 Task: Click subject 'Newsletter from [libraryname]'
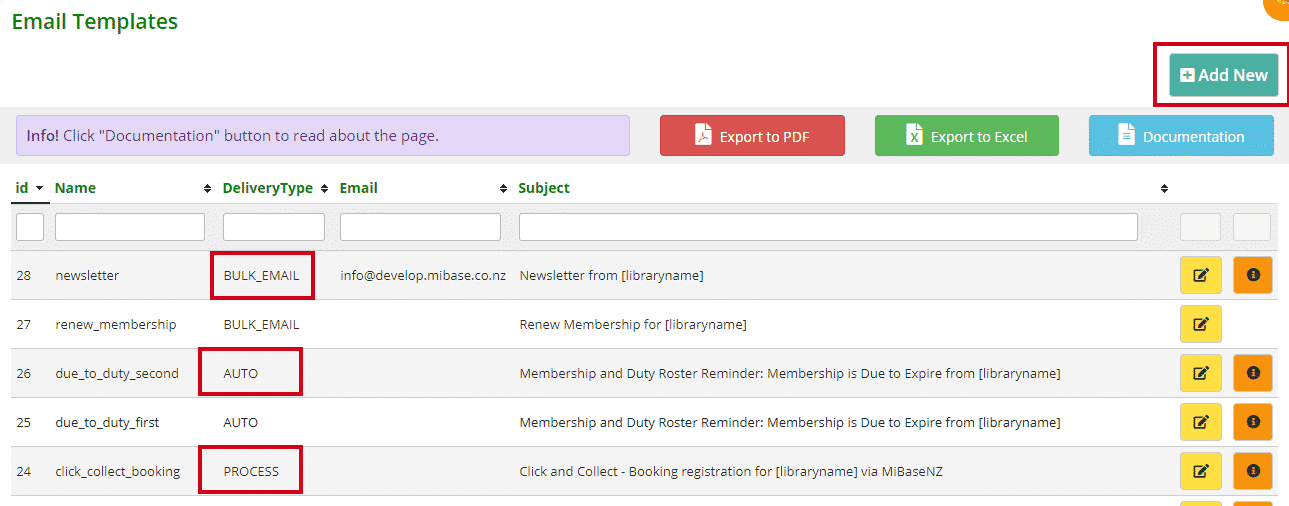(x=611, y=275)
